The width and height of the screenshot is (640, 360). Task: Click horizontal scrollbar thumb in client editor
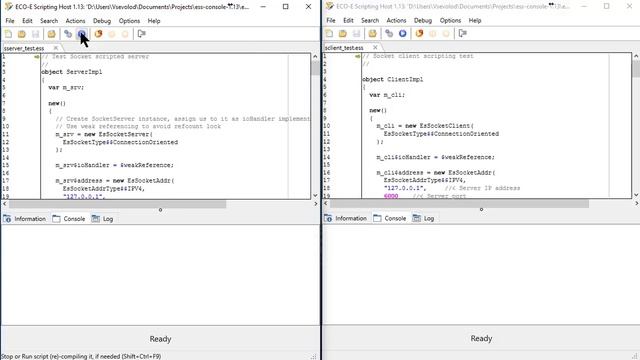[x=459, y=203]
